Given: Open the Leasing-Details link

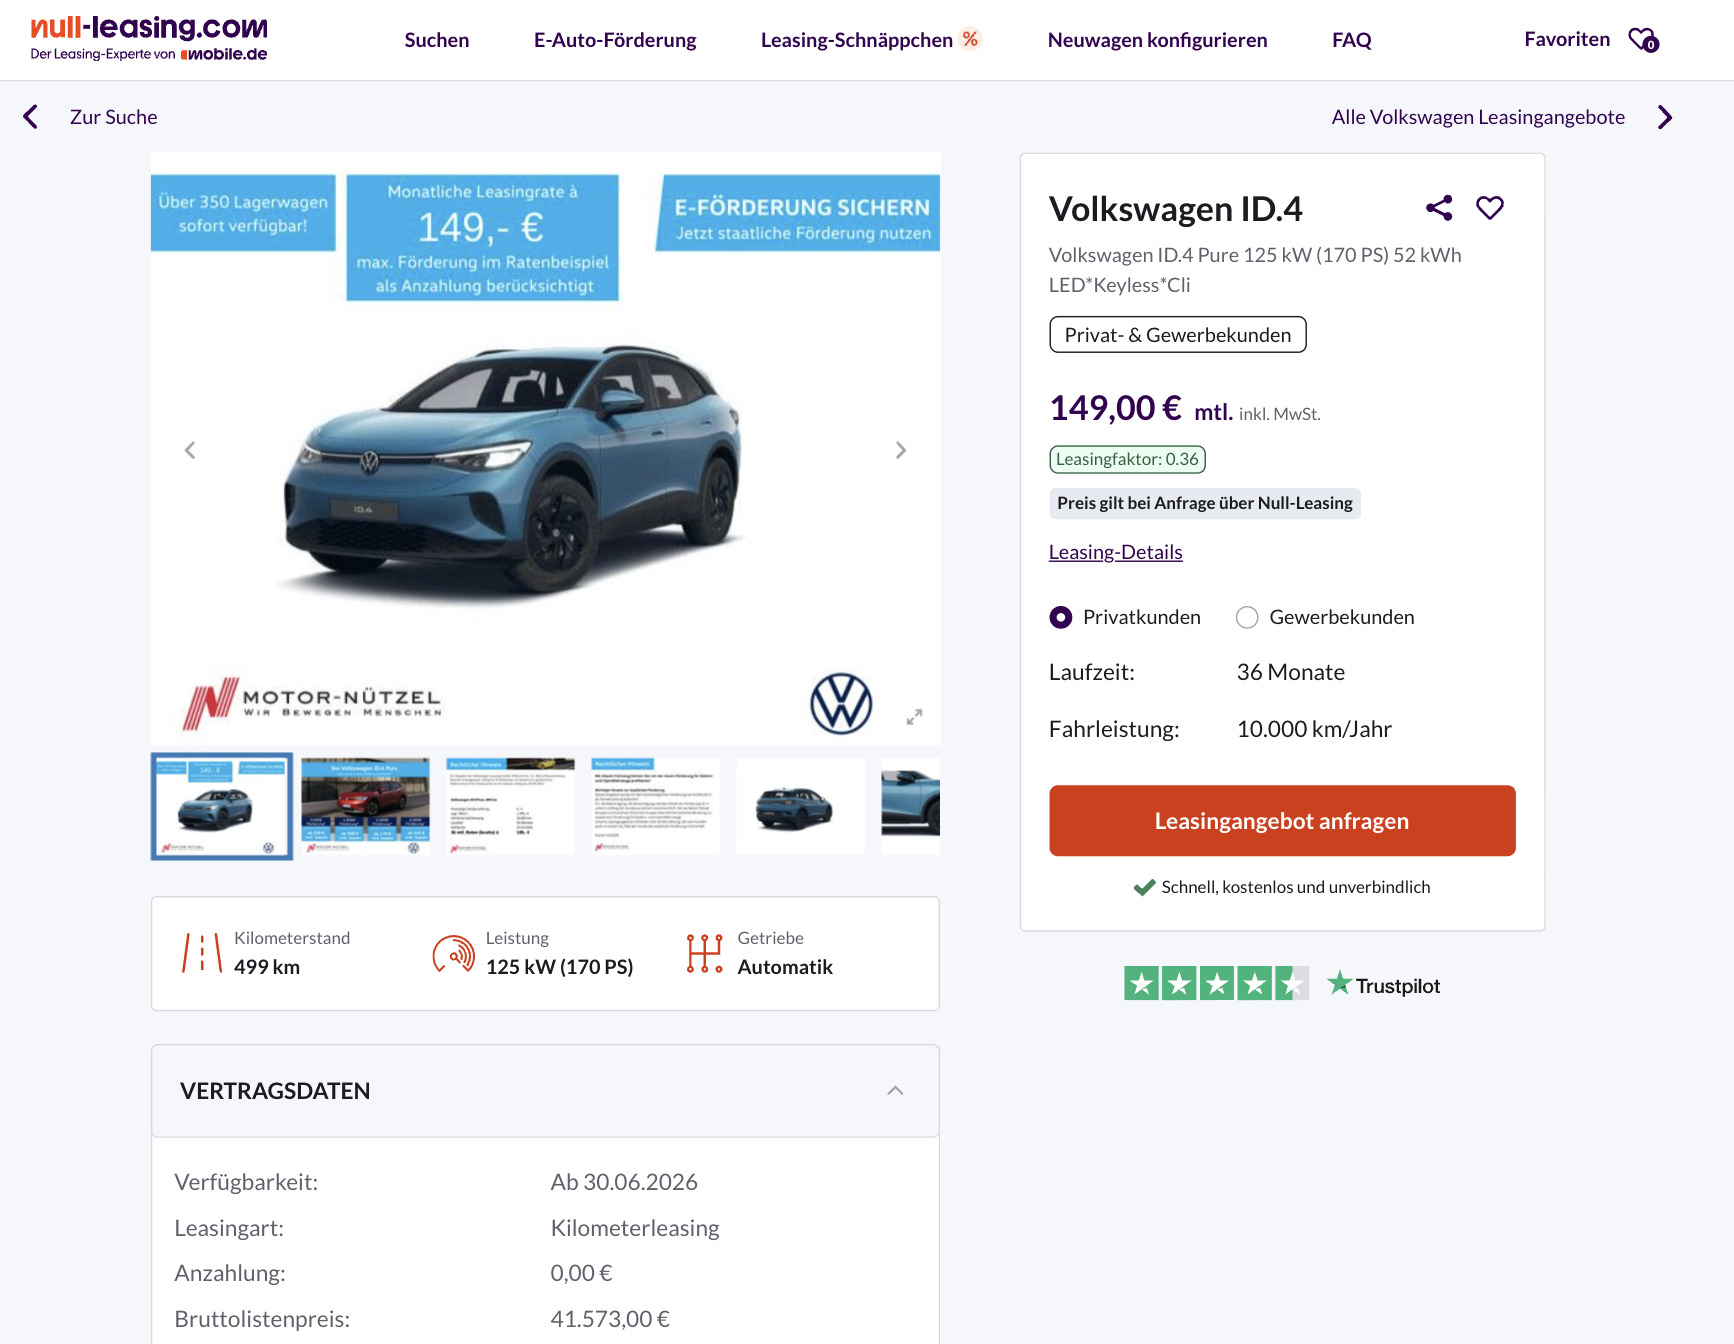Looking at the screenshot, I should [x=1115, y=552].
